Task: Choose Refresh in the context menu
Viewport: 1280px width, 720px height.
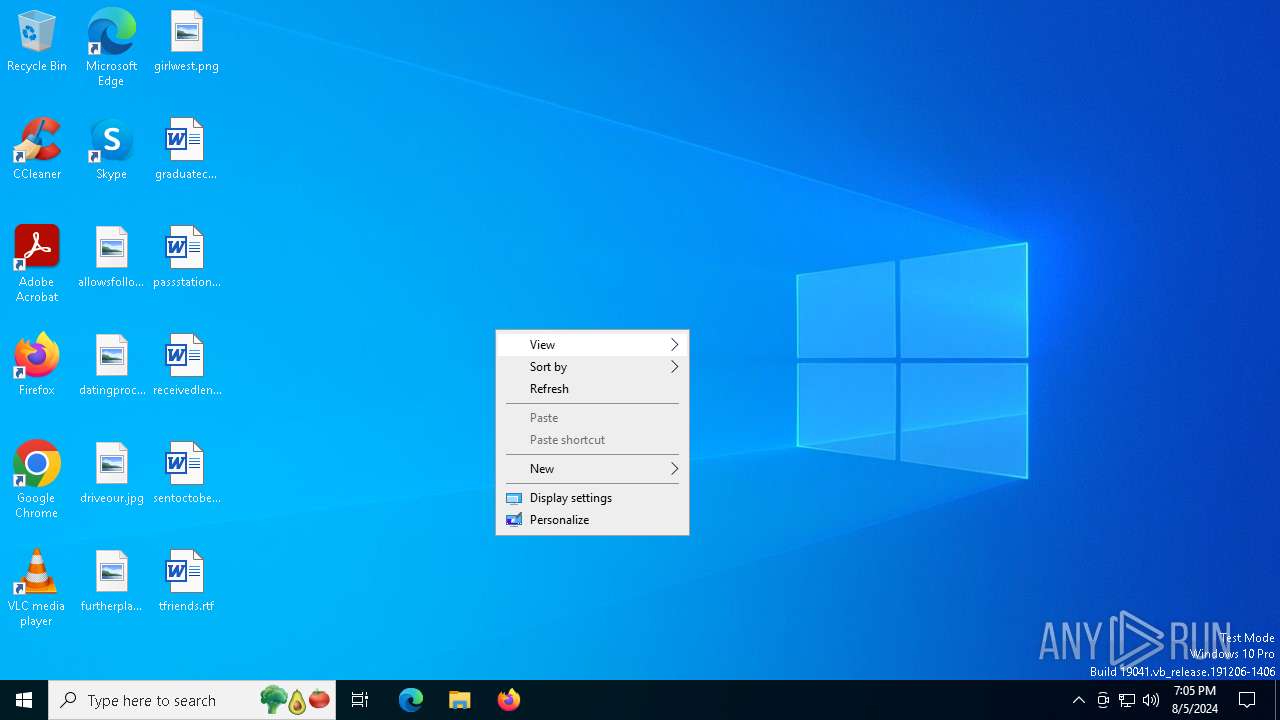Action: coord(592,389)
